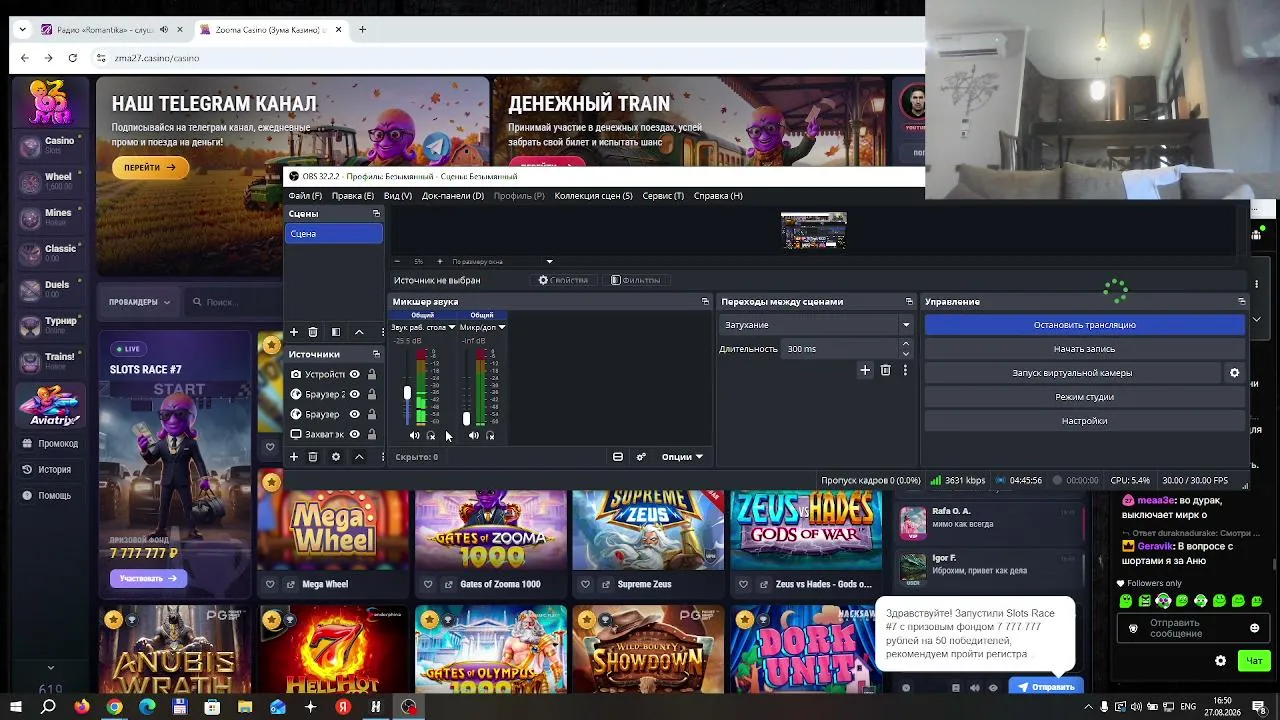1280x720 pixels.
Task: Toggle lock on Браузер 2 source
Action: pyautogui.click(x=372, y=395)
